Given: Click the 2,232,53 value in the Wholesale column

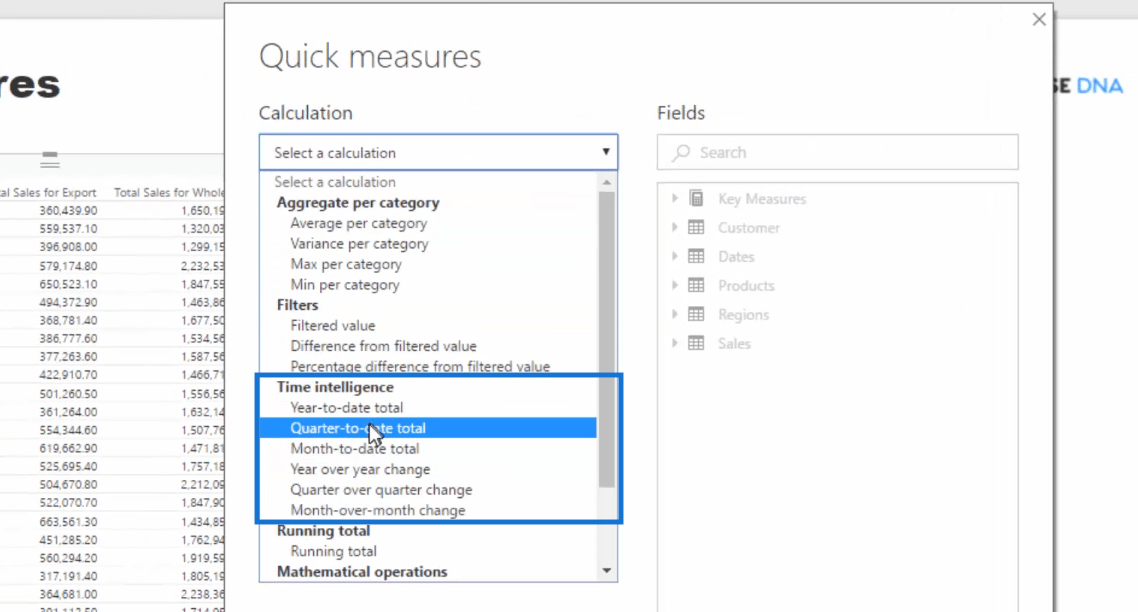Looking at the screenshot, I should 202,266.
